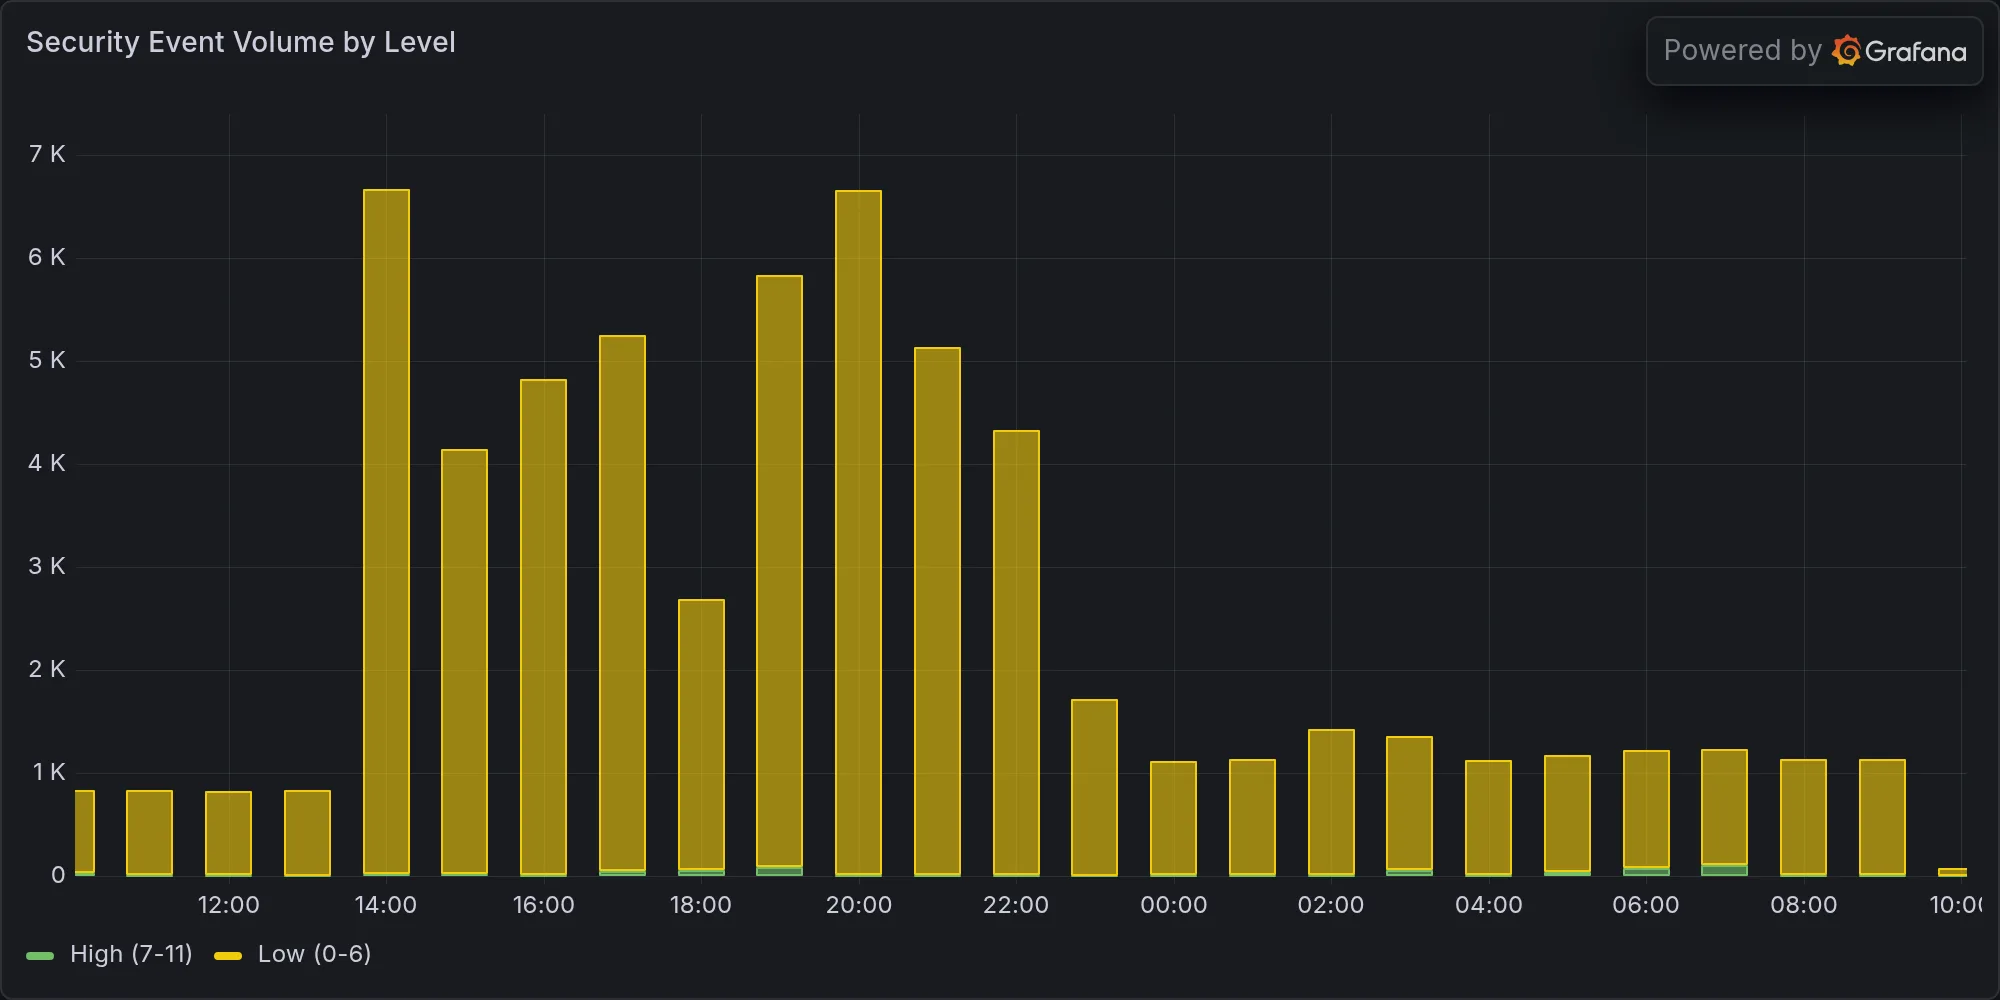Click the 00:00 x-axis label
This screenshot has height=1000, width=2000.
tap(1173, 905)
